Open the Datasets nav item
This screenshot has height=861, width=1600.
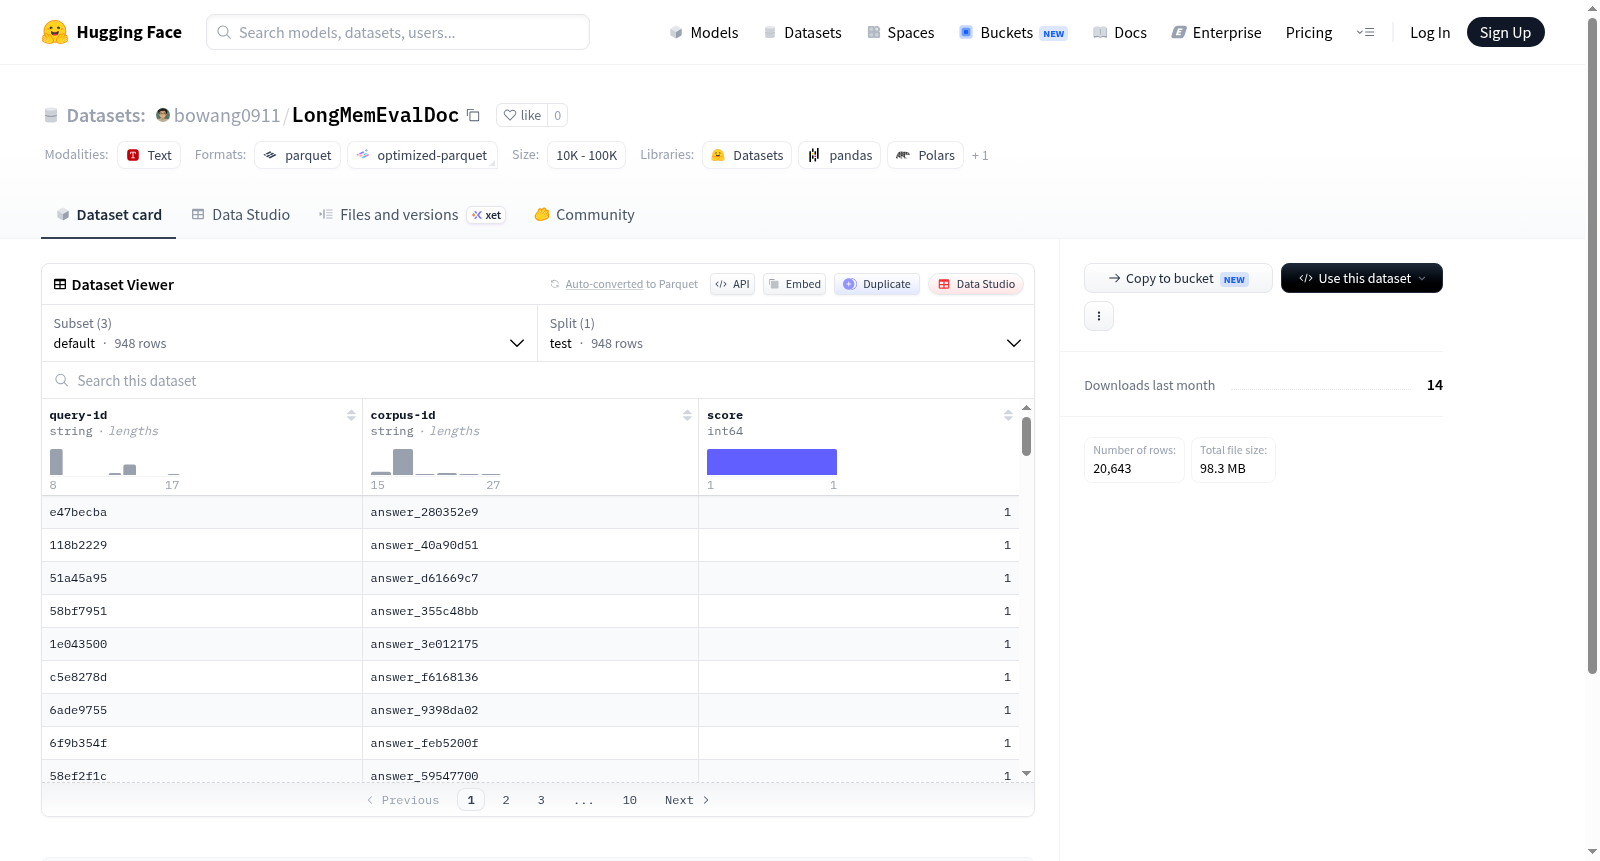point(802,32)
